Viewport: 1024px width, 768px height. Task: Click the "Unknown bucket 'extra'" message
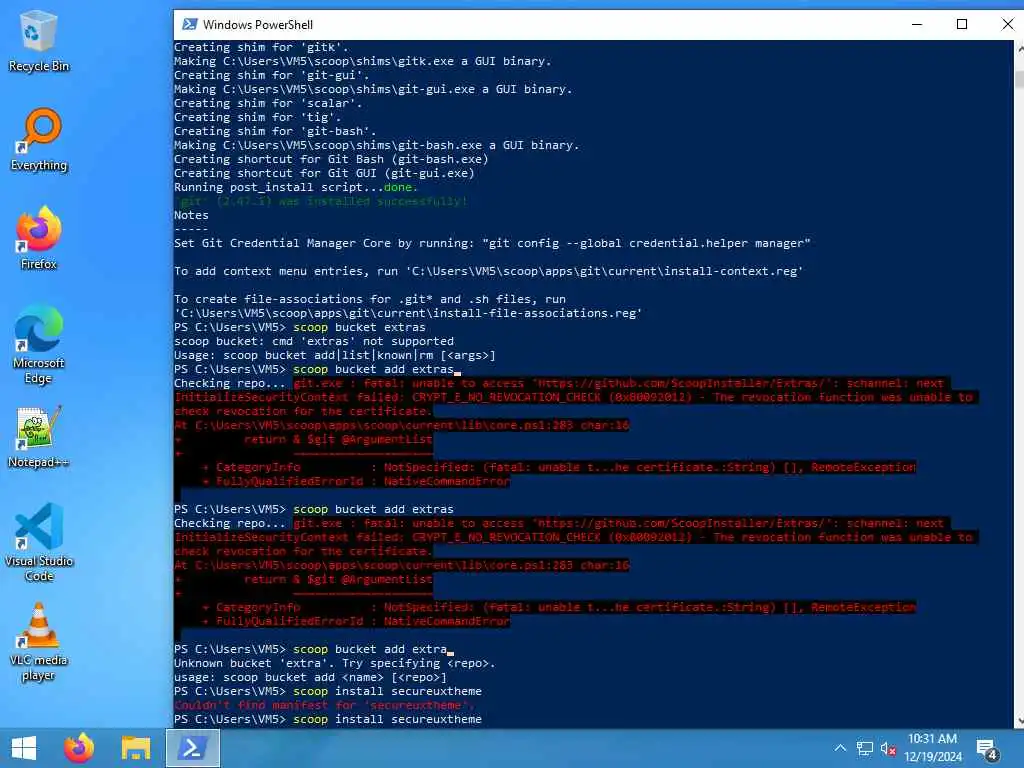[334, 664]
